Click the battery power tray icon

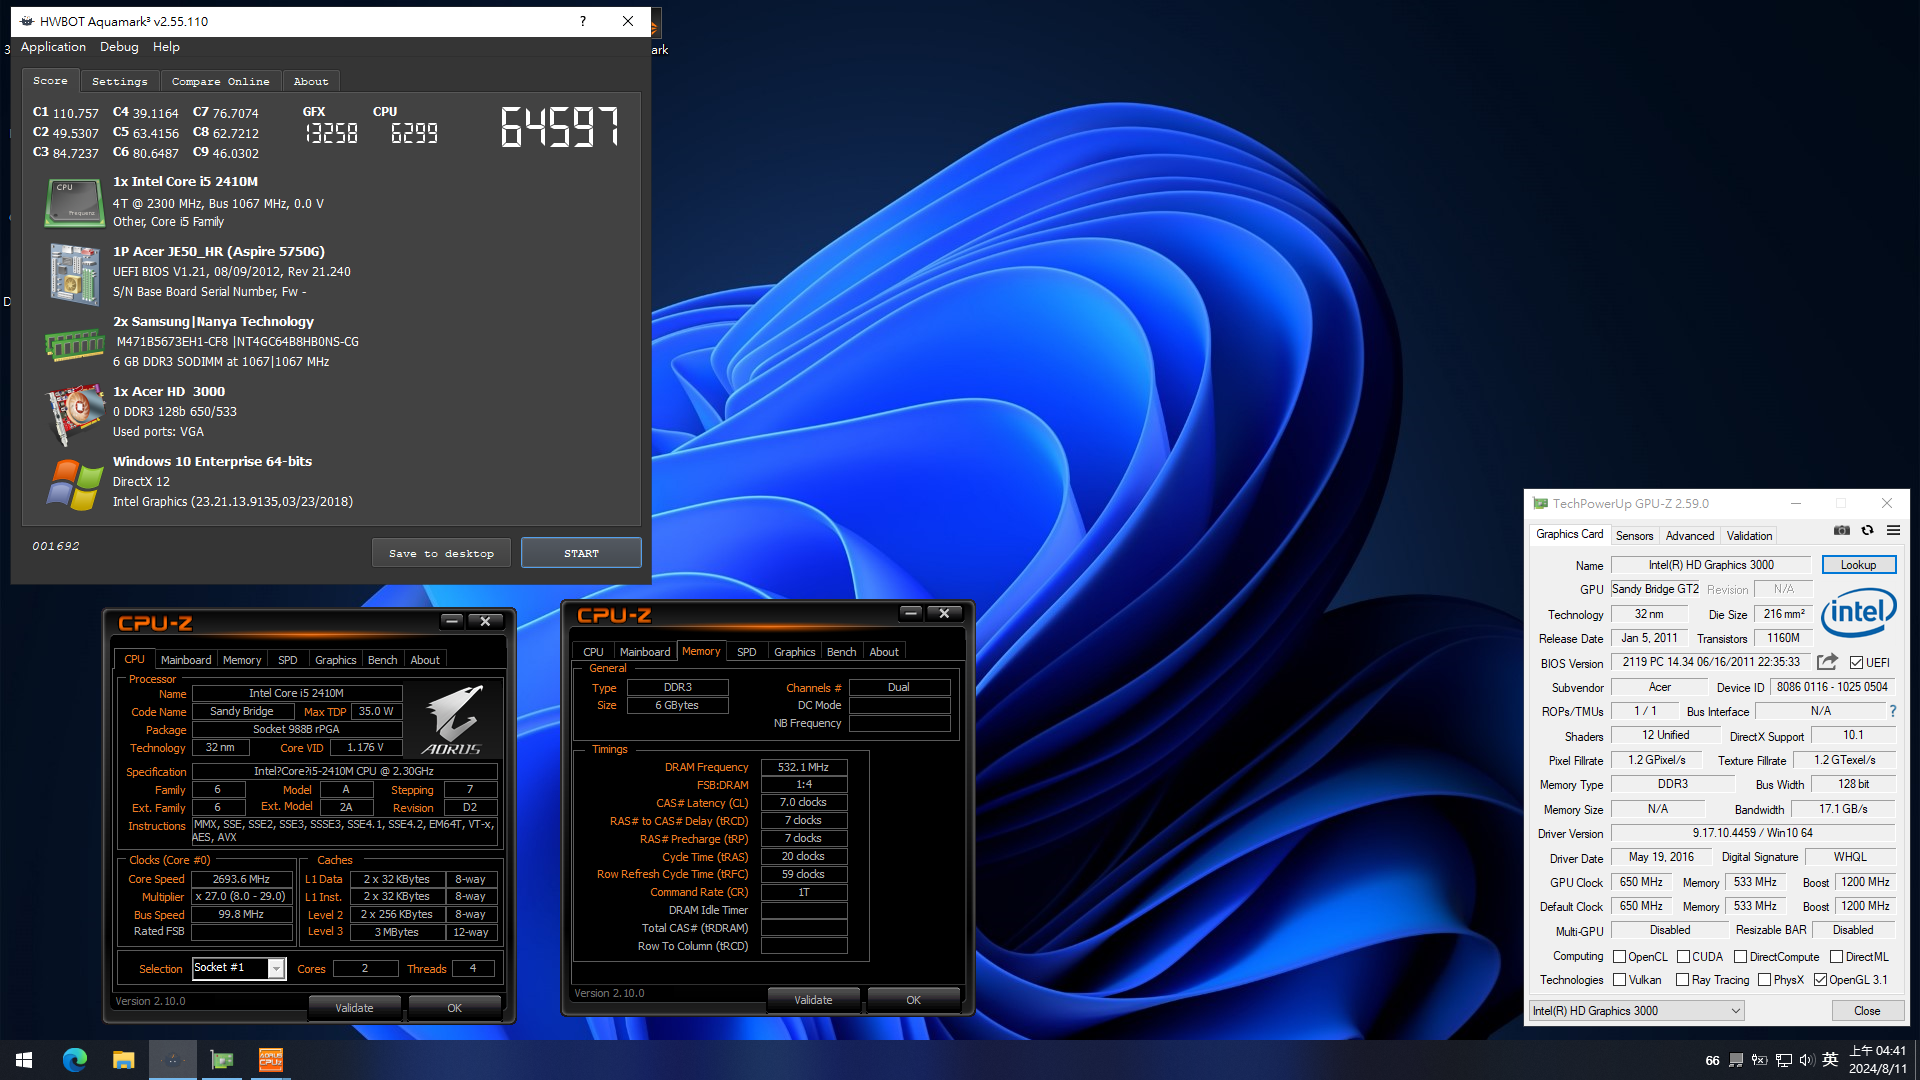(x=1759, y=1060)
